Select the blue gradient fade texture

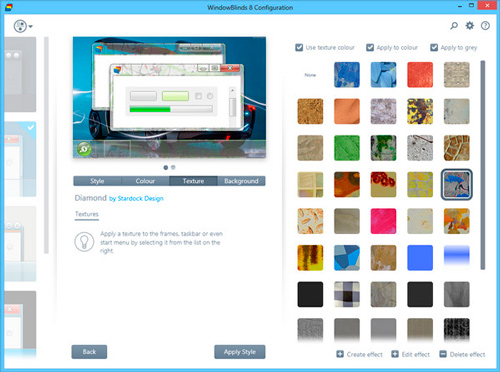coord(457,258)
